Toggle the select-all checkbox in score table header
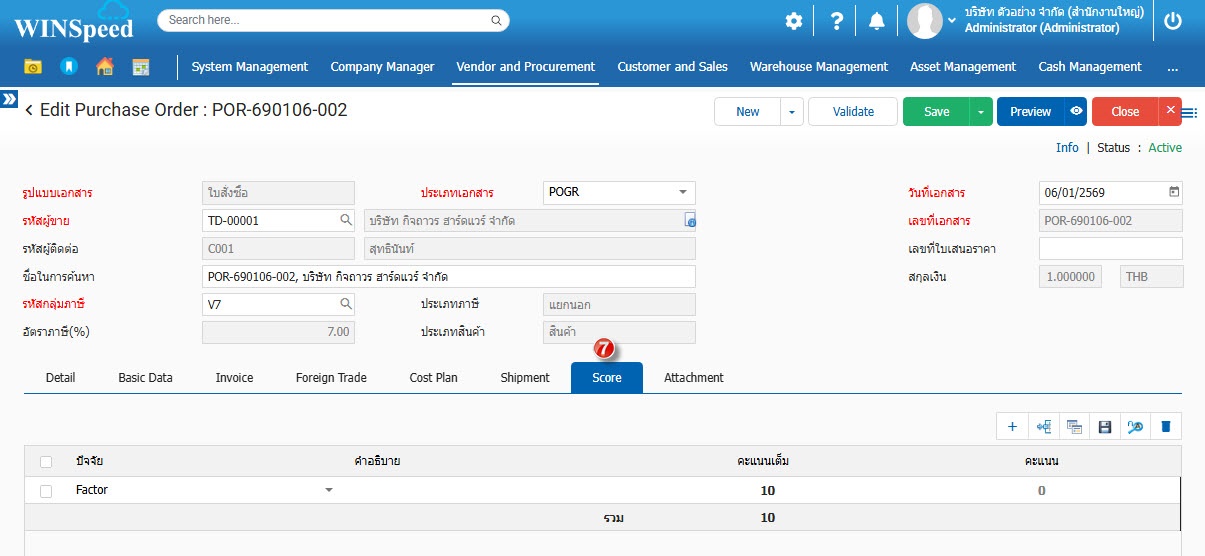The image size is (1205, 556). click(46, 462)
